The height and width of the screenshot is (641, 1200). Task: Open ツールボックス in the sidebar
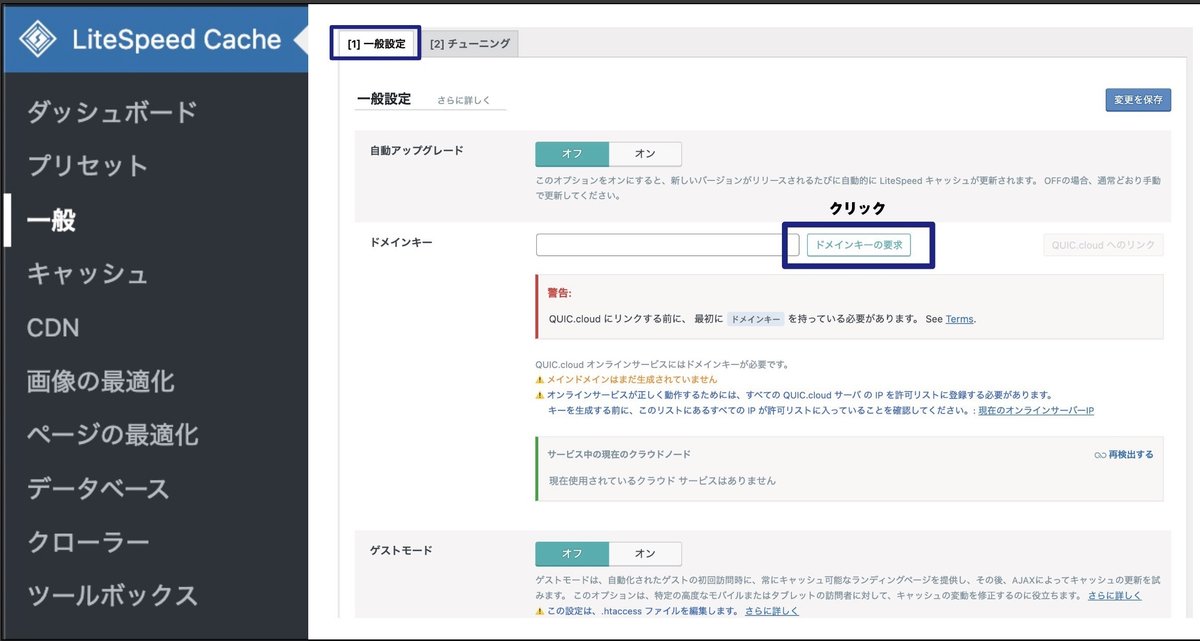point(112,596)
